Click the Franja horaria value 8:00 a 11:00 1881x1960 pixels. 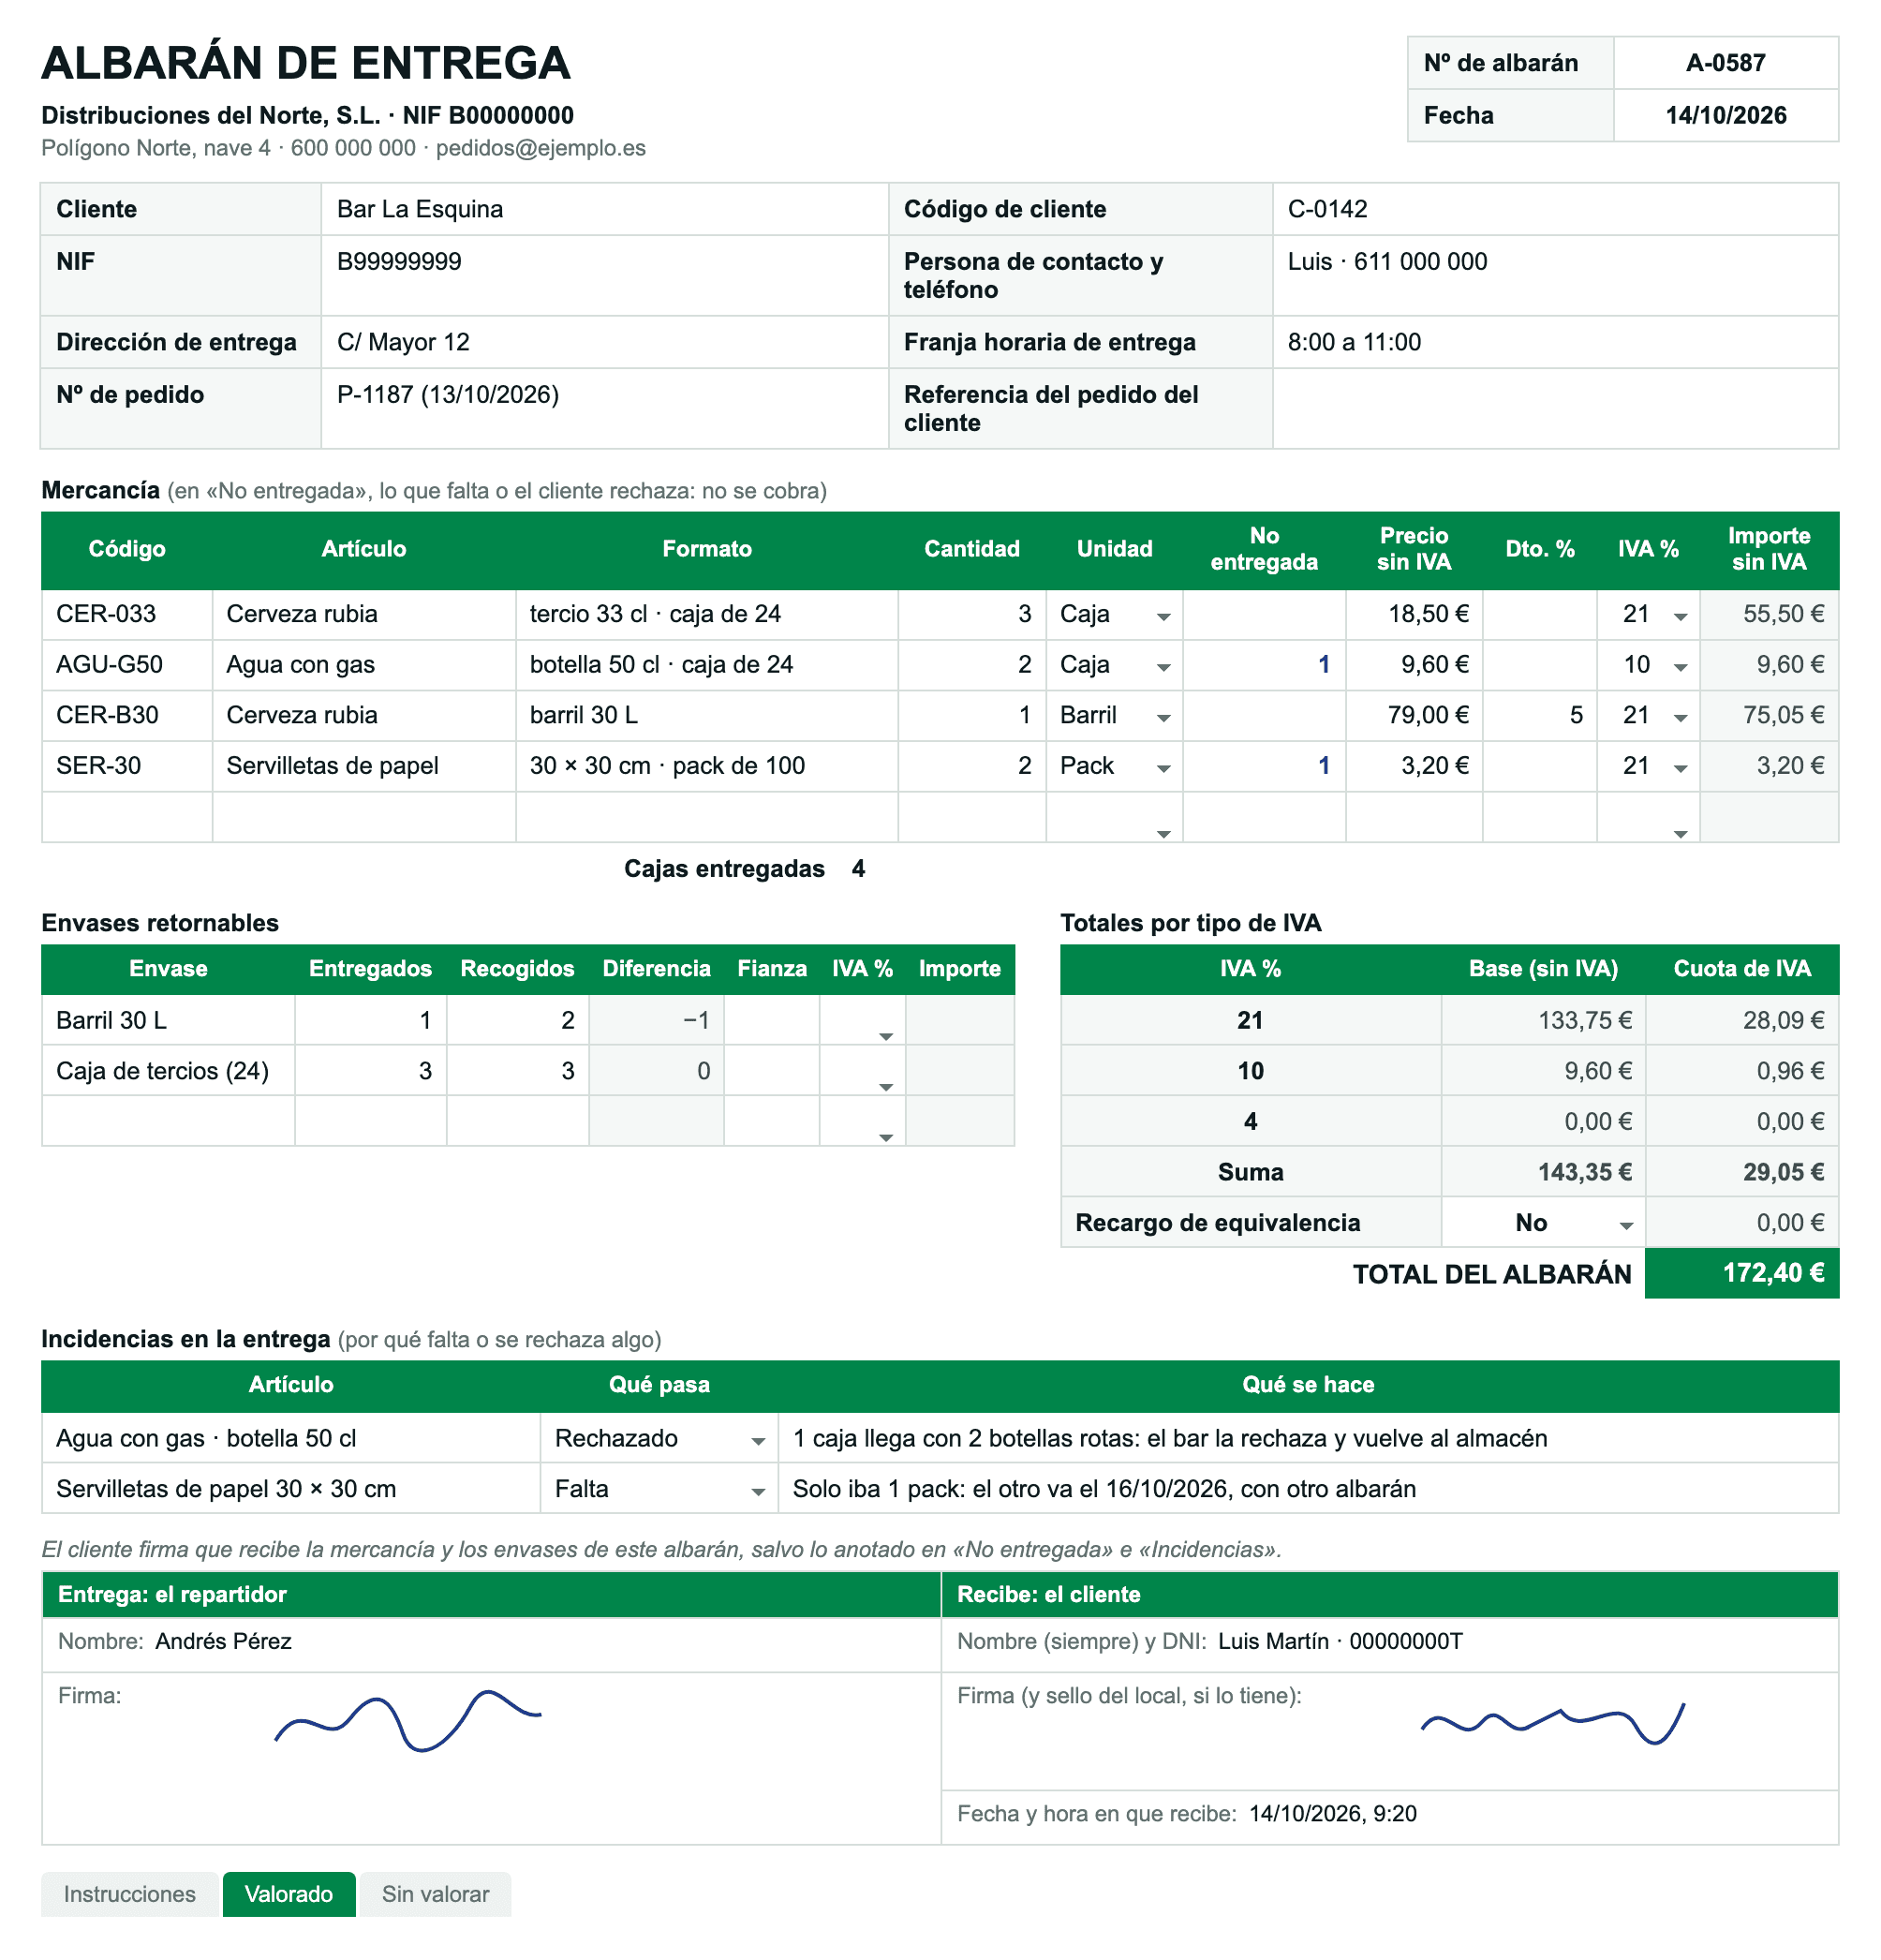click(x=1554, y=342)
